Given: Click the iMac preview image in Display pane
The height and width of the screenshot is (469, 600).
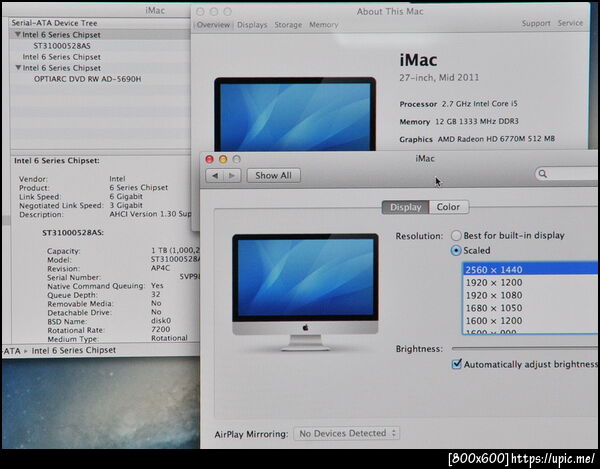Looking at the screenshot, I should coord(305,293).
